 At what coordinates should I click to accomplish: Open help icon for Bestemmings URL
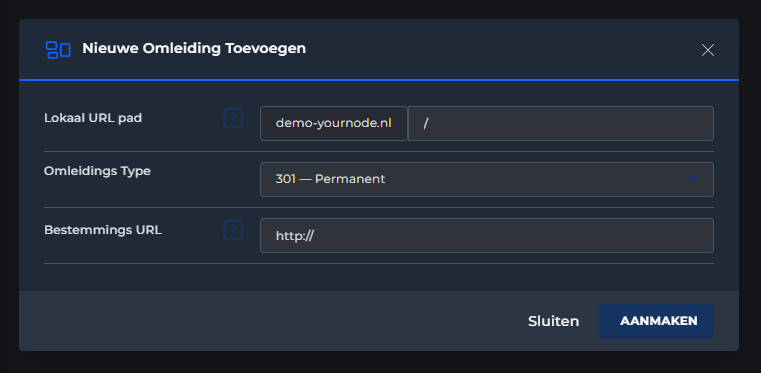(x=233, y=230)
